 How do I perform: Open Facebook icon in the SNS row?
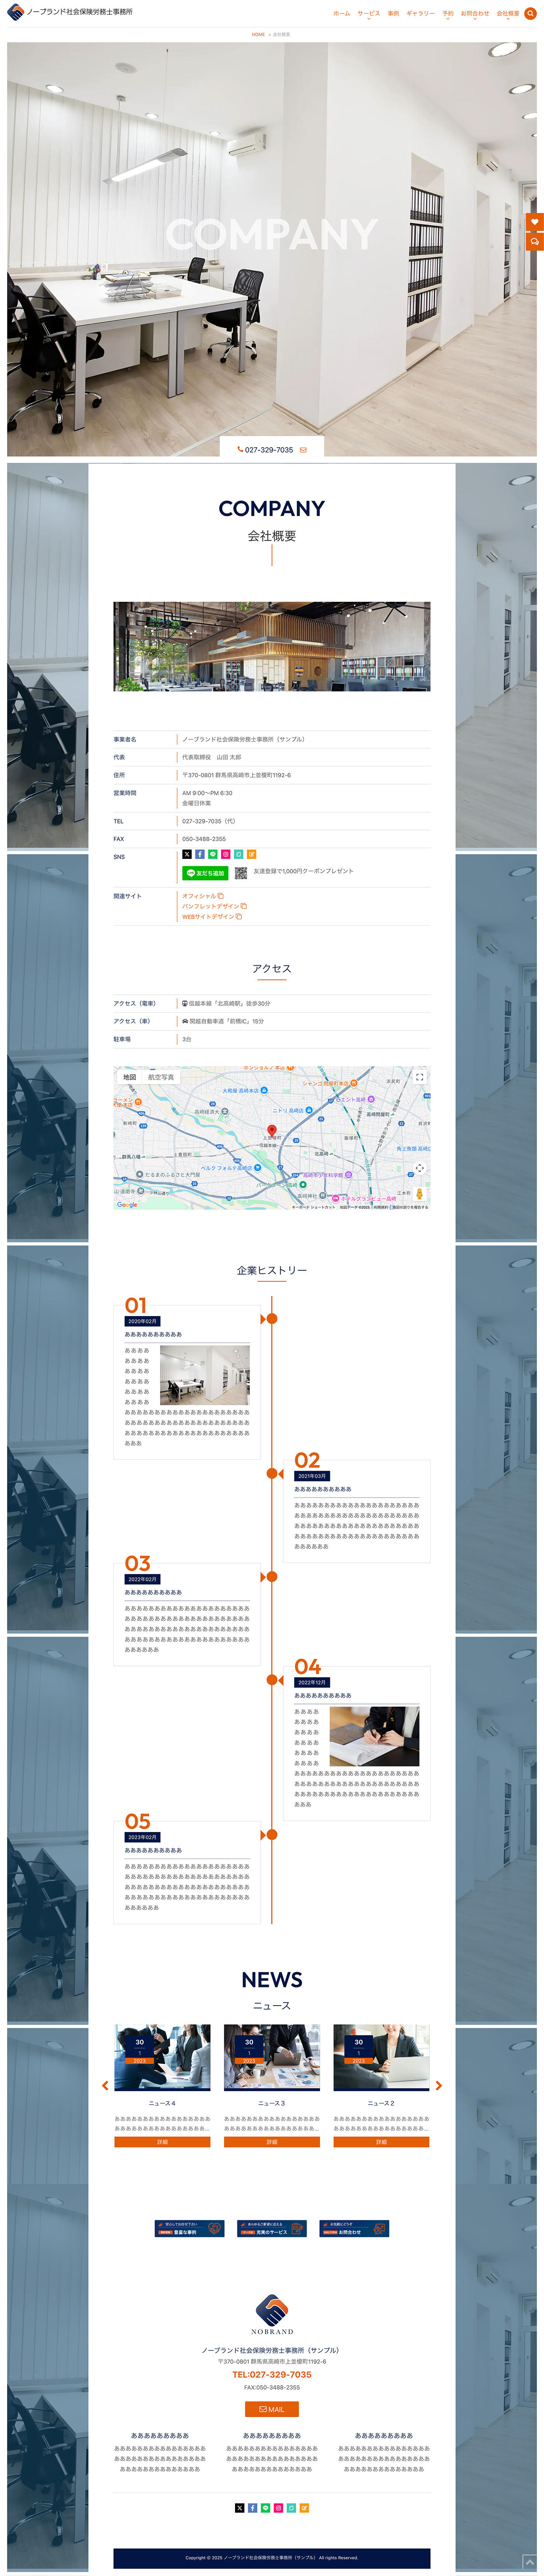[200, 854]
